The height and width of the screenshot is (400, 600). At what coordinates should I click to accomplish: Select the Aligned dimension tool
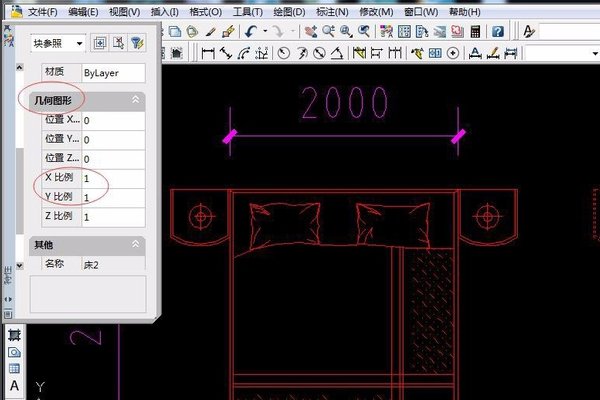(x=226, y=53)
